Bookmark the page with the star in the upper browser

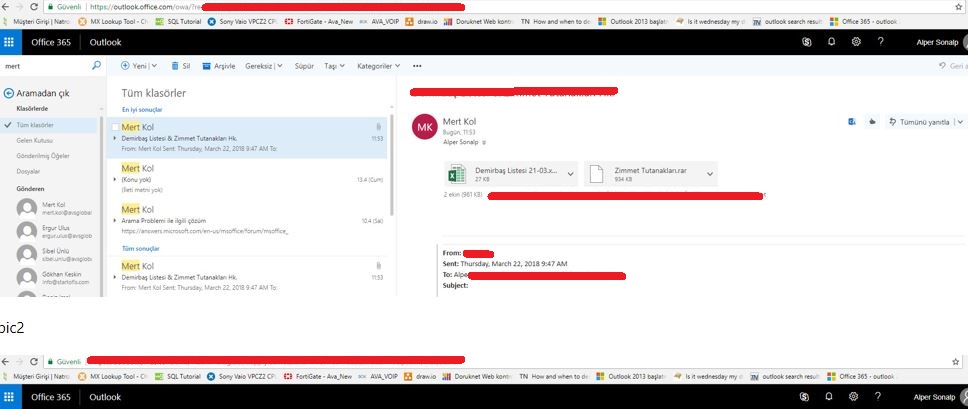click(x=959, y=7)
